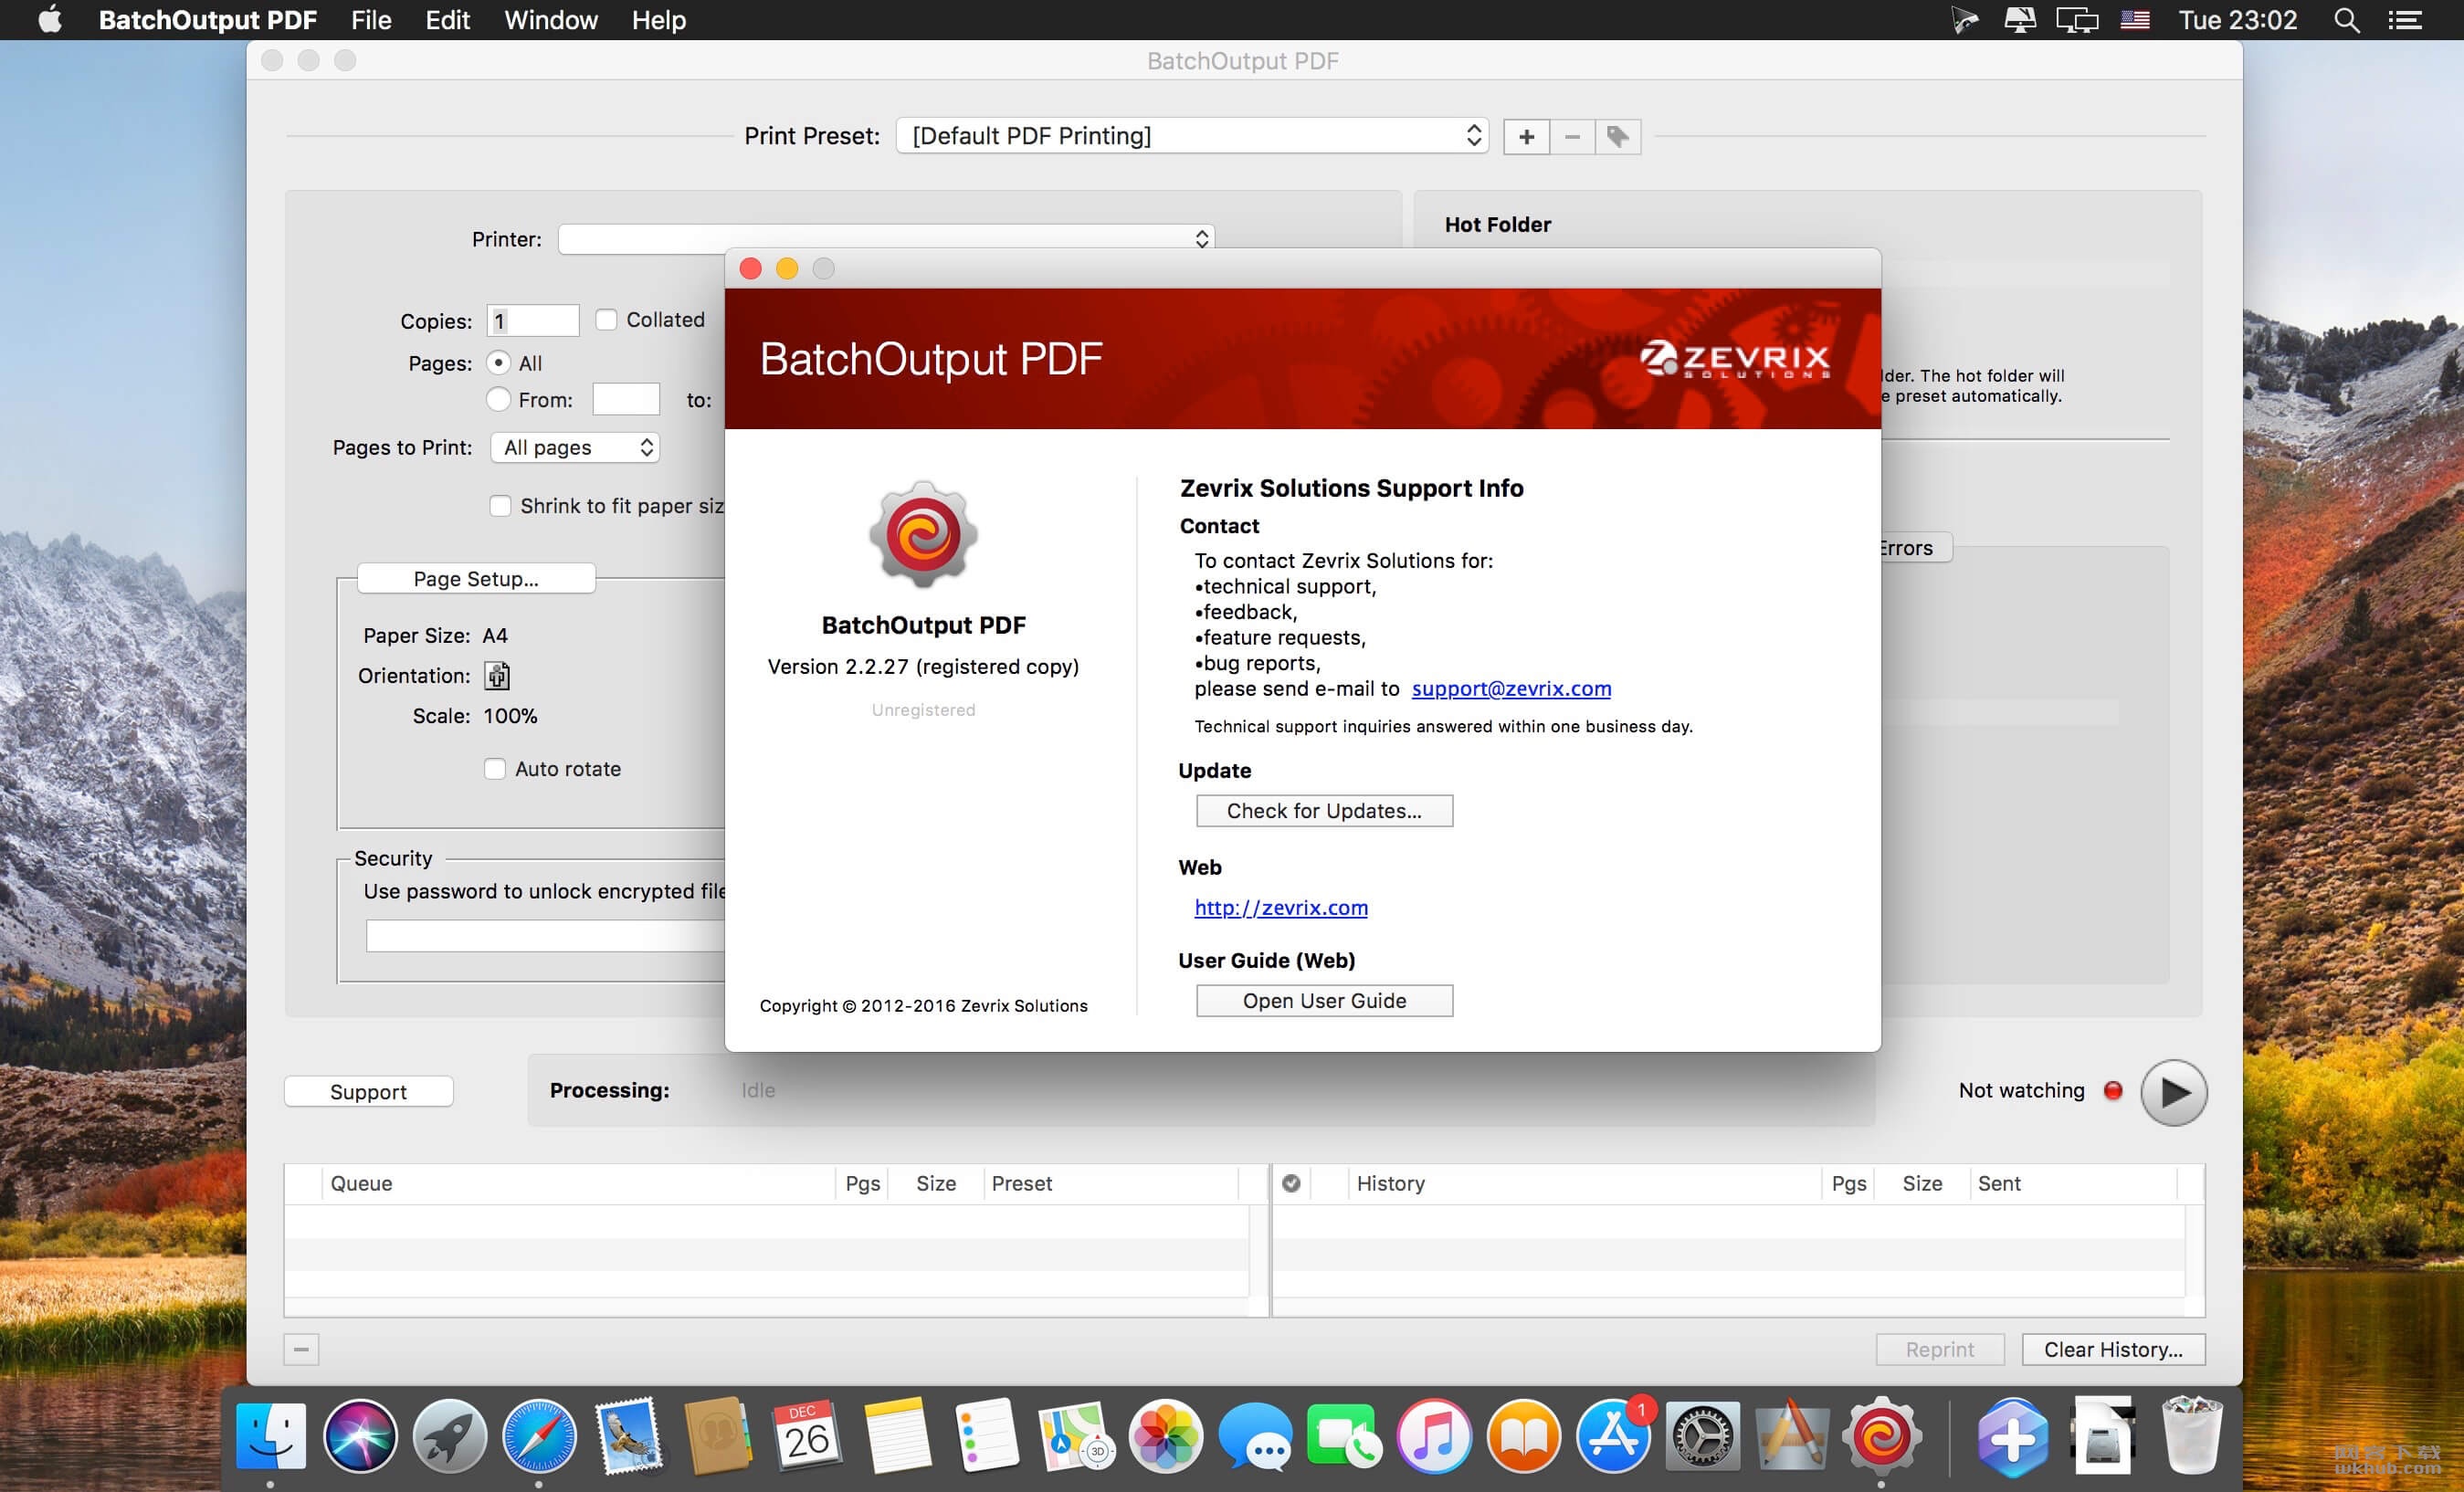
Task: Click BatchOutput PDF icon in the dock
Action: tap(1882, 1436)
